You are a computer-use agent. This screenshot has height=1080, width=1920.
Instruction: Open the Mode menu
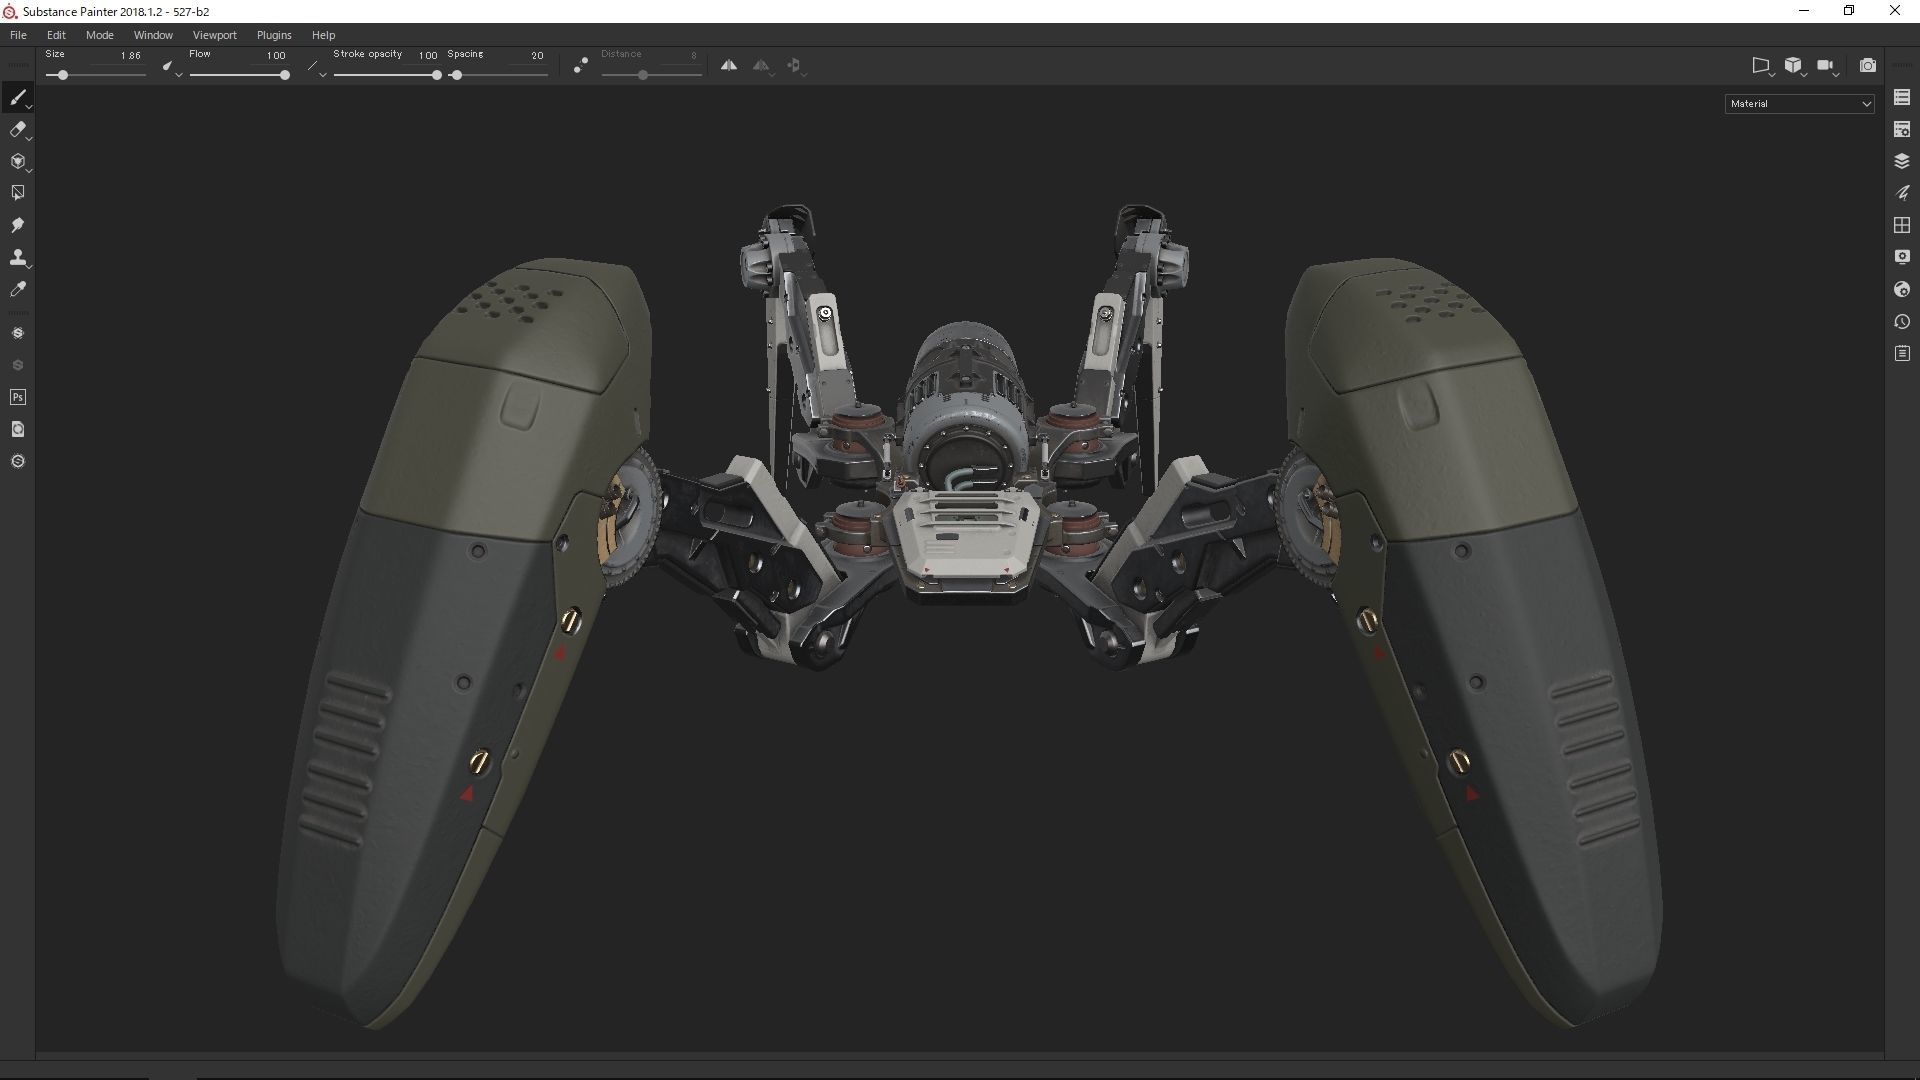[99, 35]
